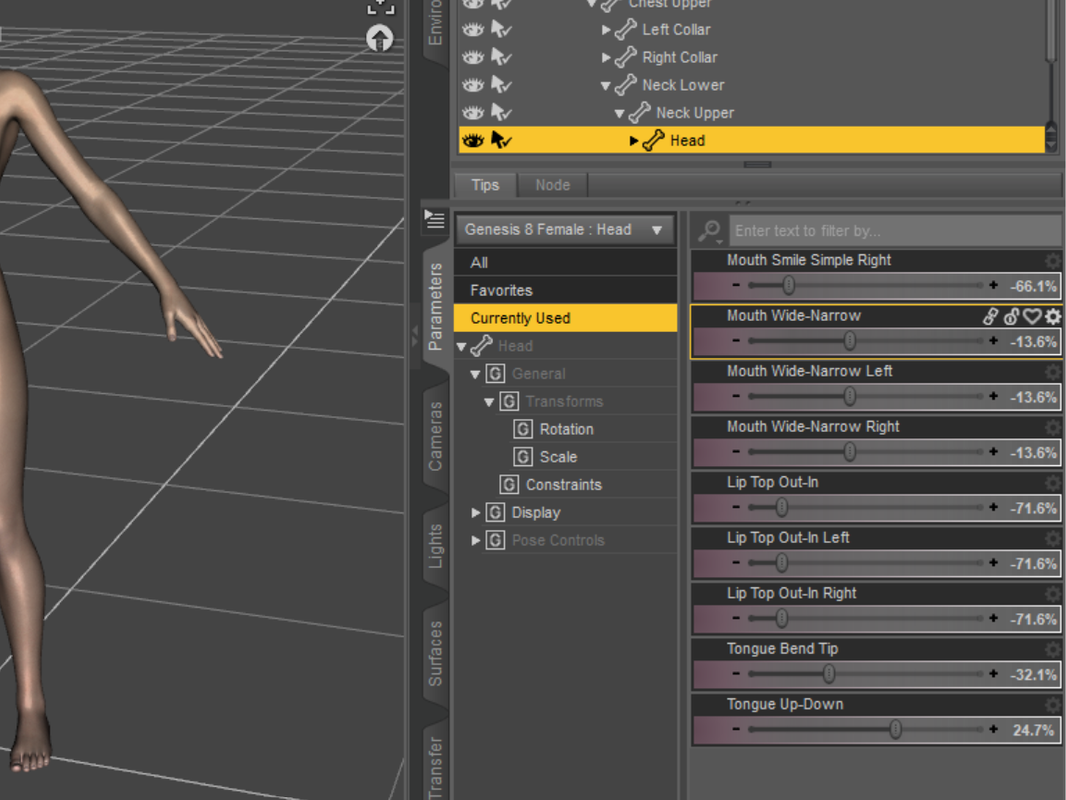Image resolution: width=1066 pixels, height=800 pixels.
Task: Click the search magnifier filter icon
Action: click(710, 231)
